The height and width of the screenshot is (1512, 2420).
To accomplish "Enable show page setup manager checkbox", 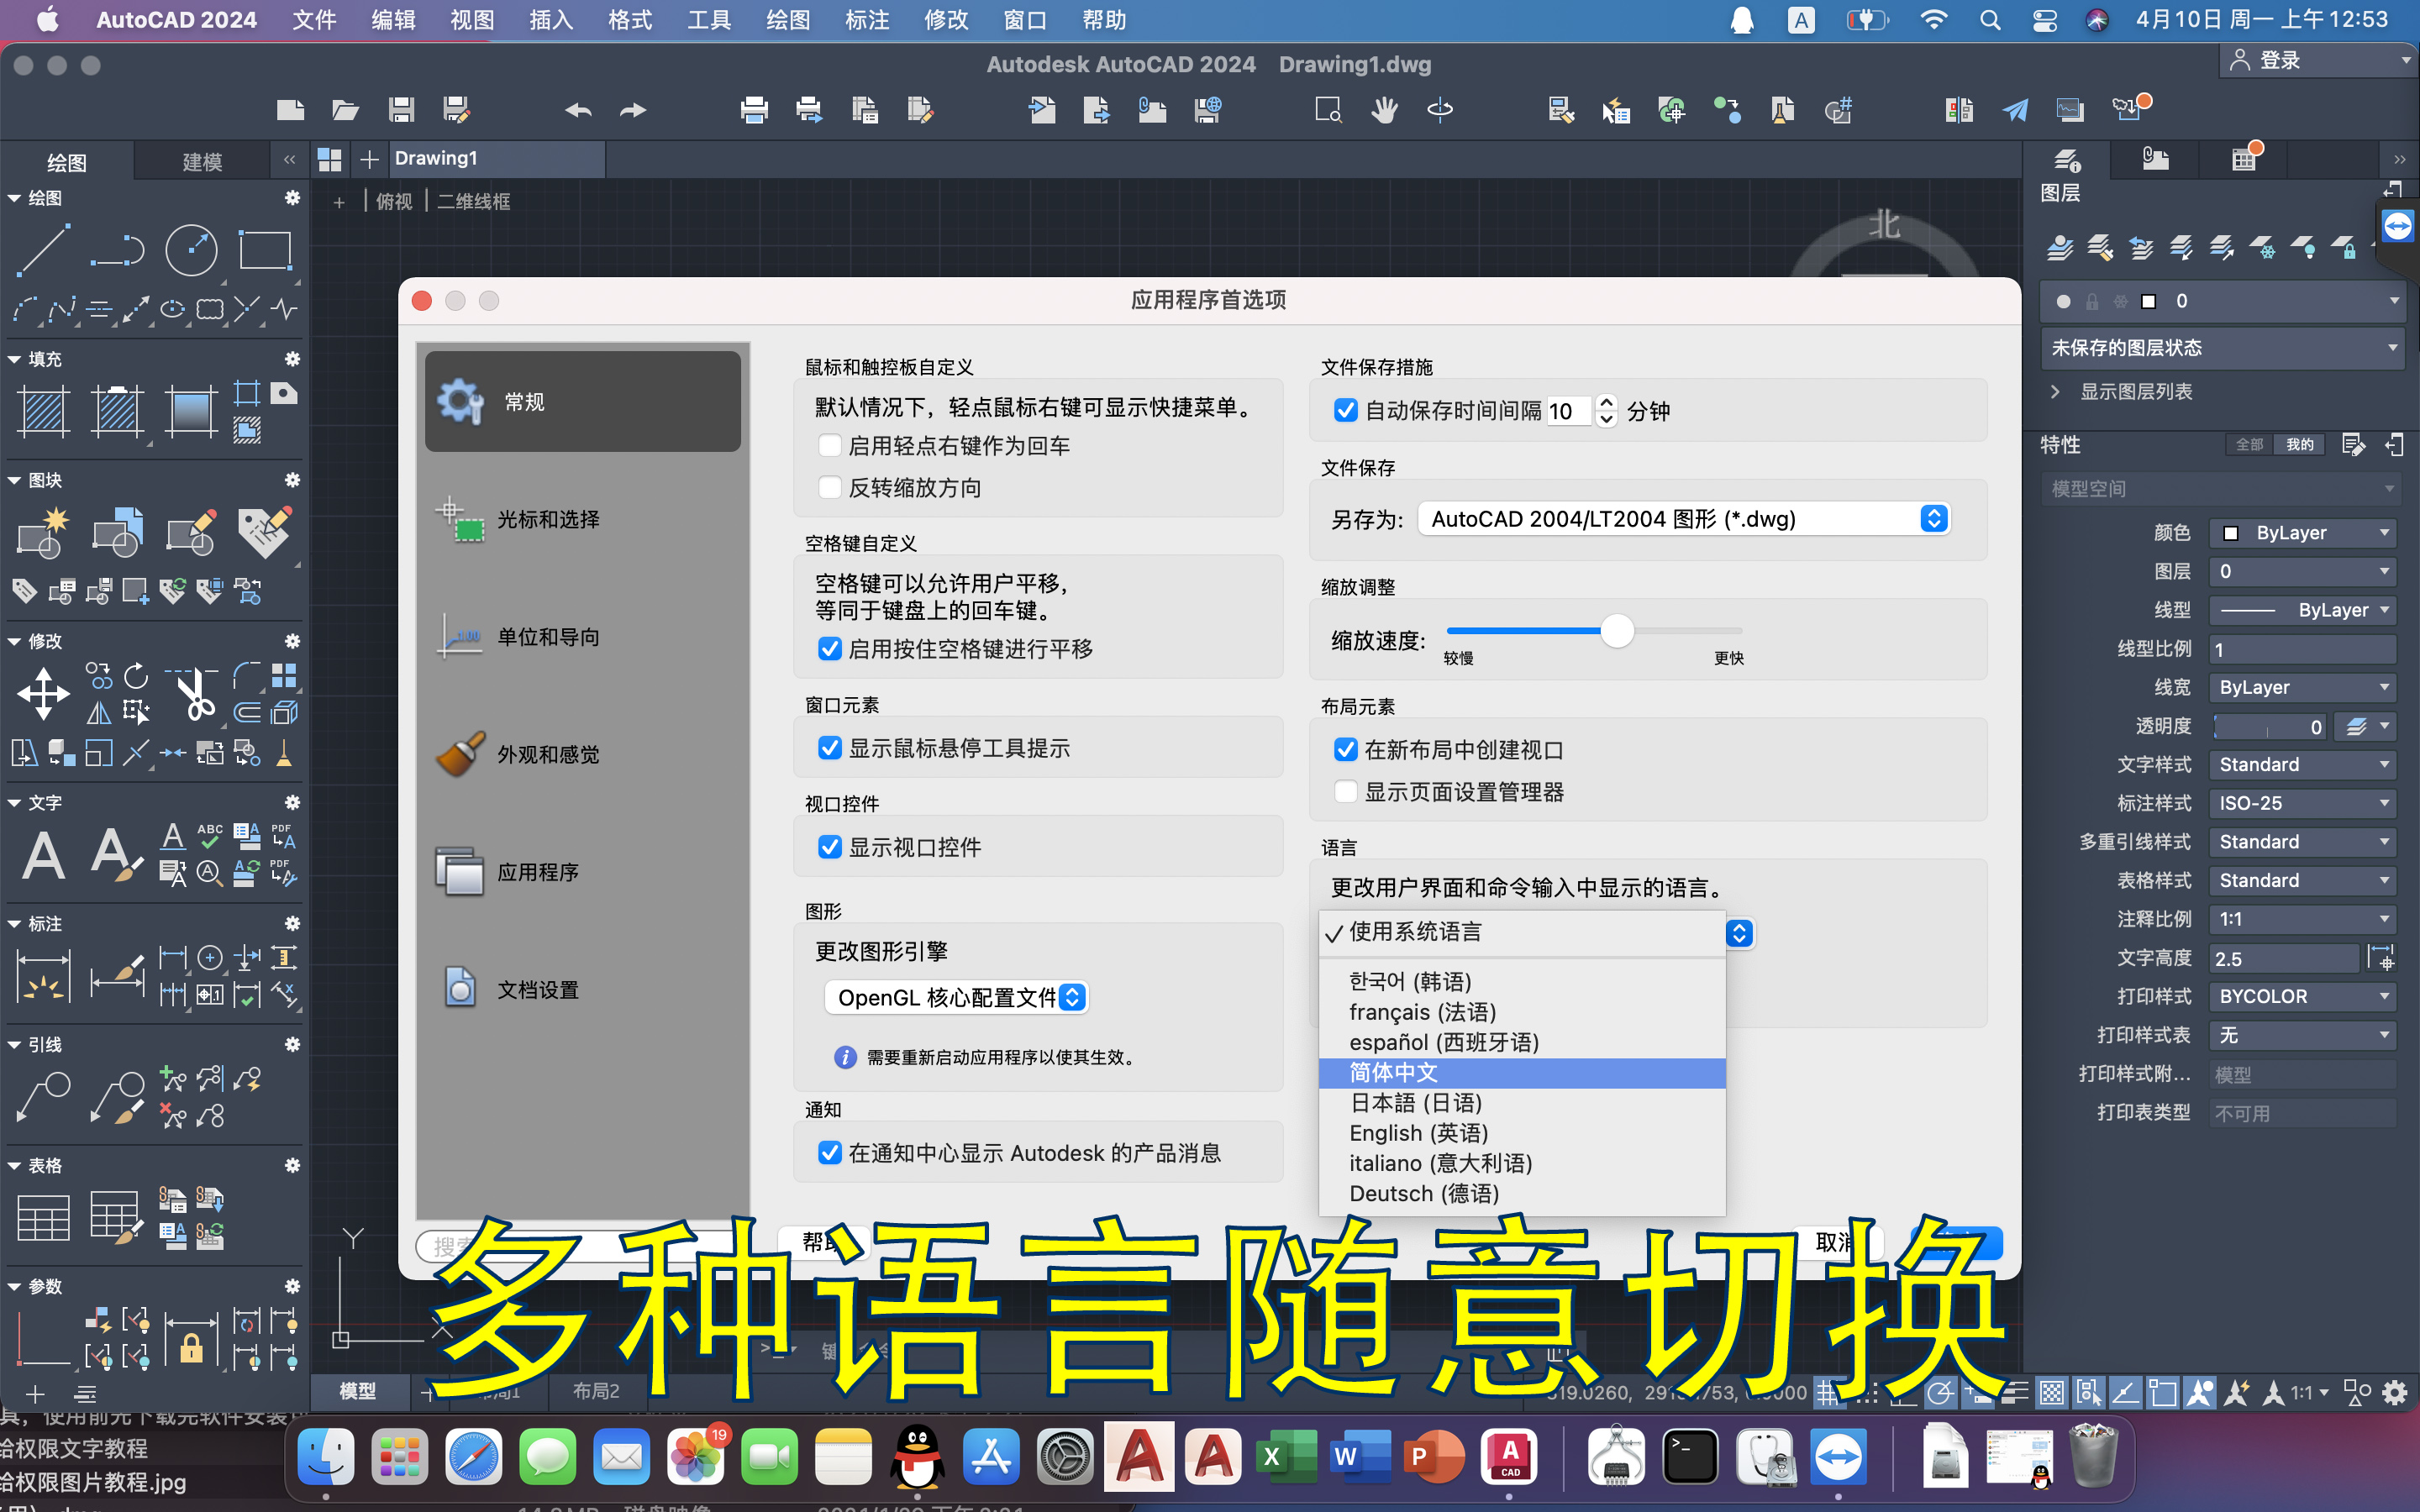I will (1346, 791).
